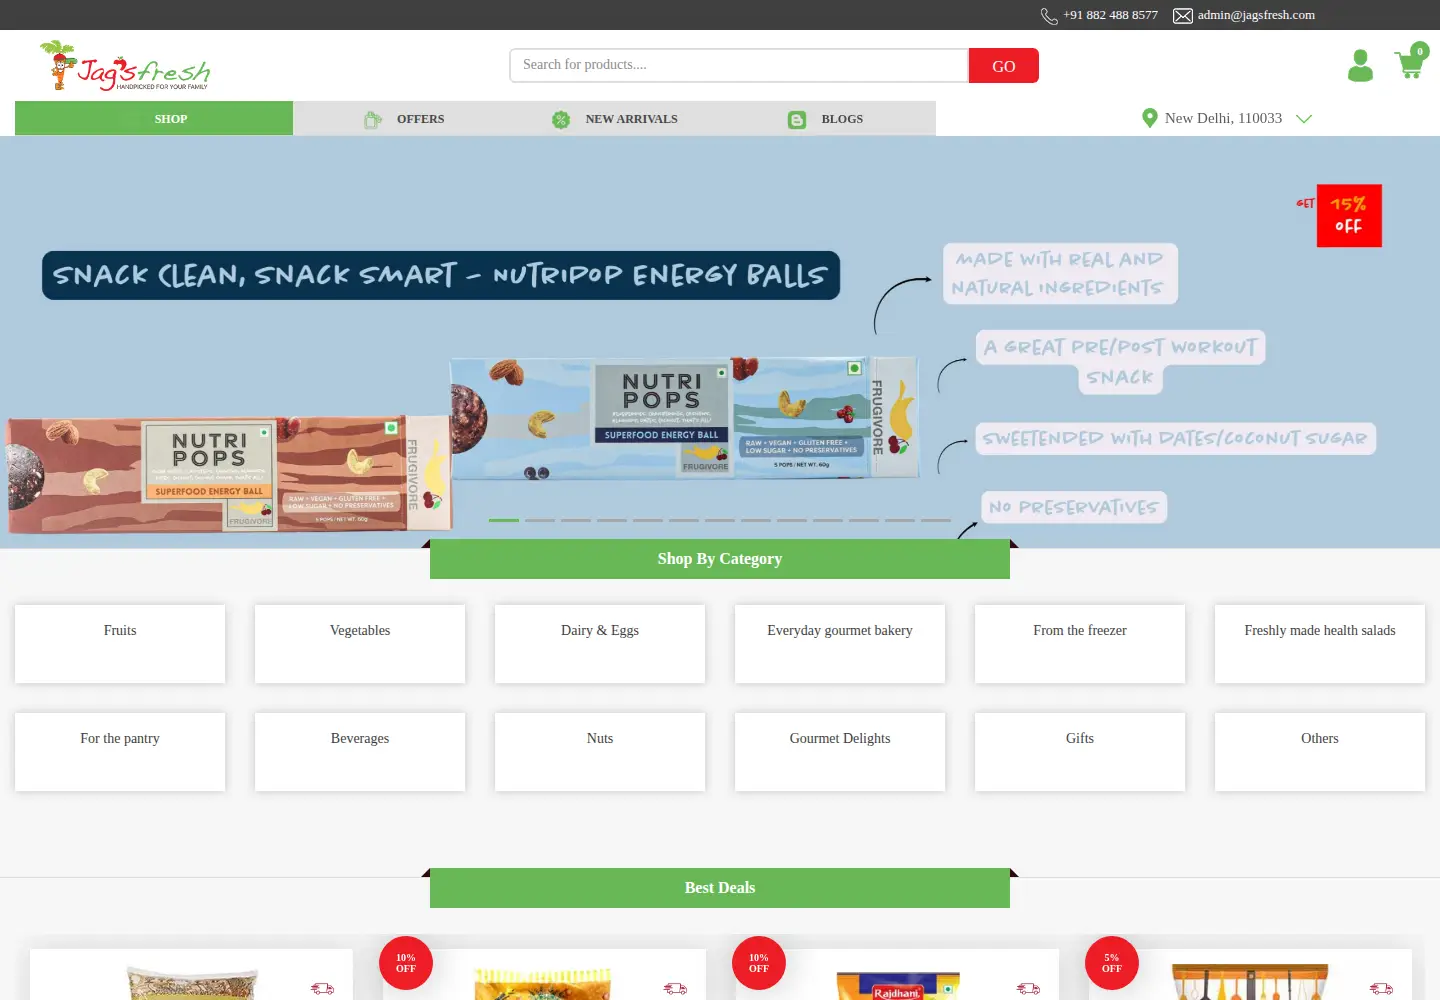Click delivery truck icon on second deal card

pyautogui.click(x=675, y=988)
